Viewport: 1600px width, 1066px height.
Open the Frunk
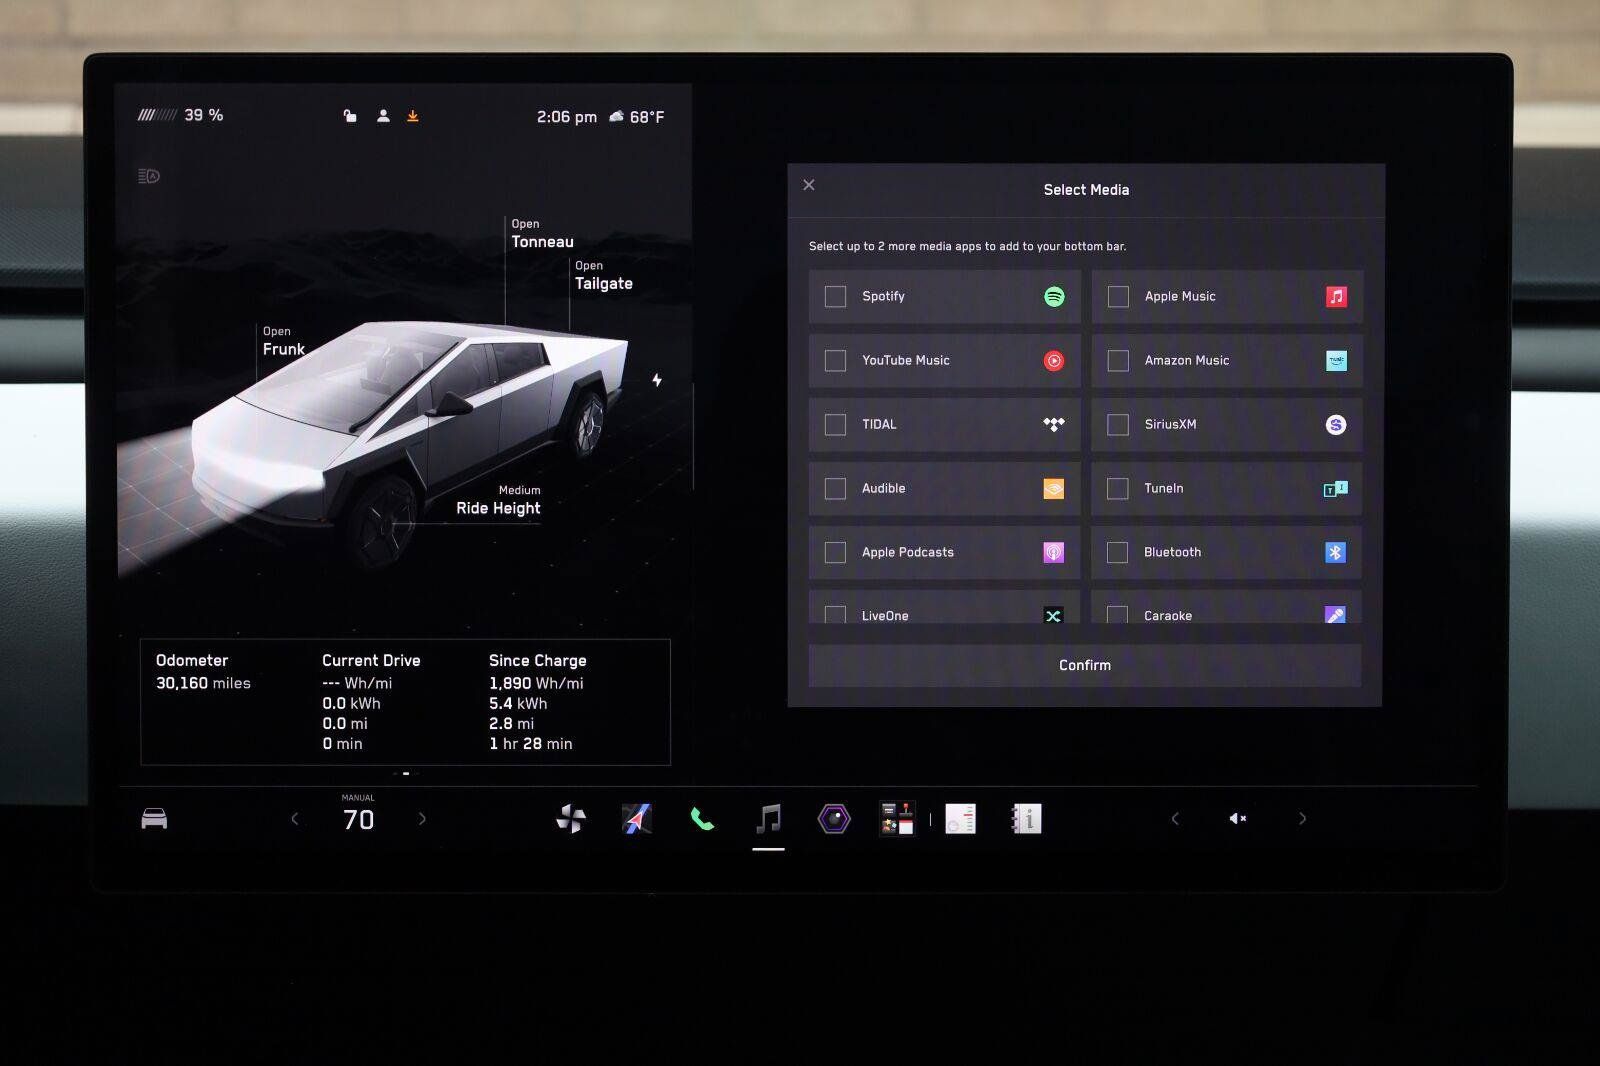(283, 342)
